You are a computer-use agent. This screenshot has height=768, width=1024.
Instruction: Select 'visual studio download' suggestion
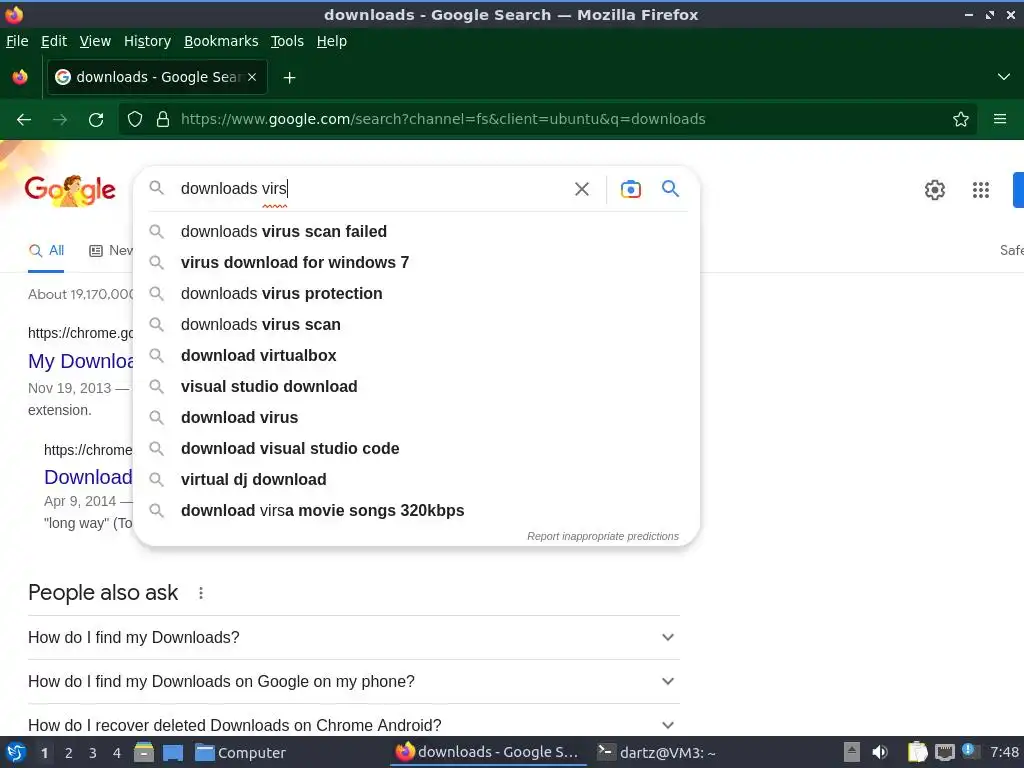click(417, 387)
